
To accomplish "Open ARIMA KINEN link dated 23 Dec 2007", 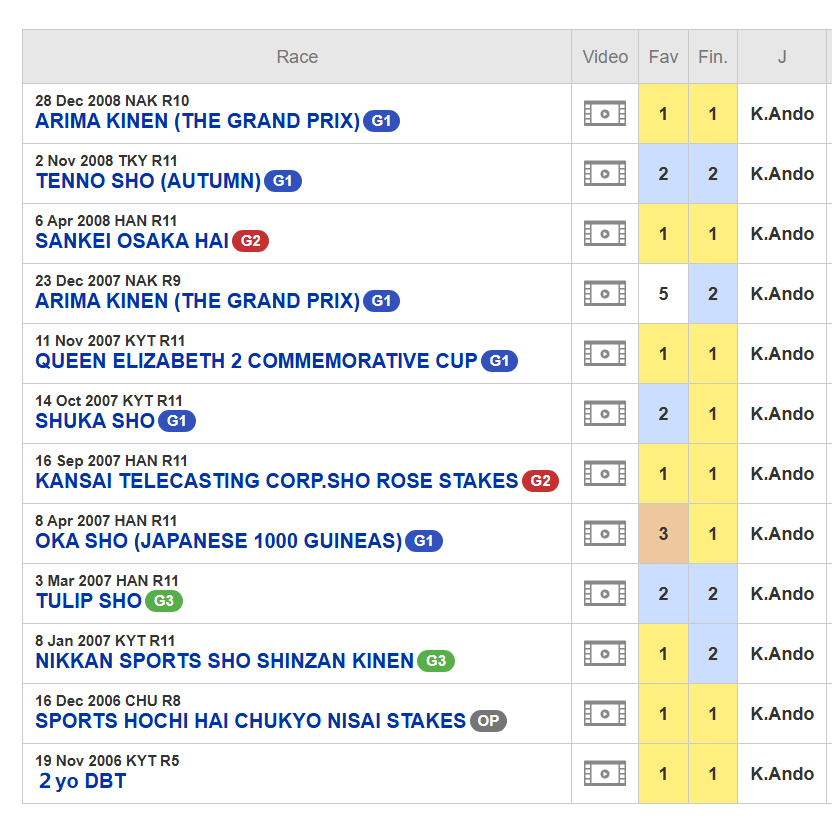I will coord(197,301).
